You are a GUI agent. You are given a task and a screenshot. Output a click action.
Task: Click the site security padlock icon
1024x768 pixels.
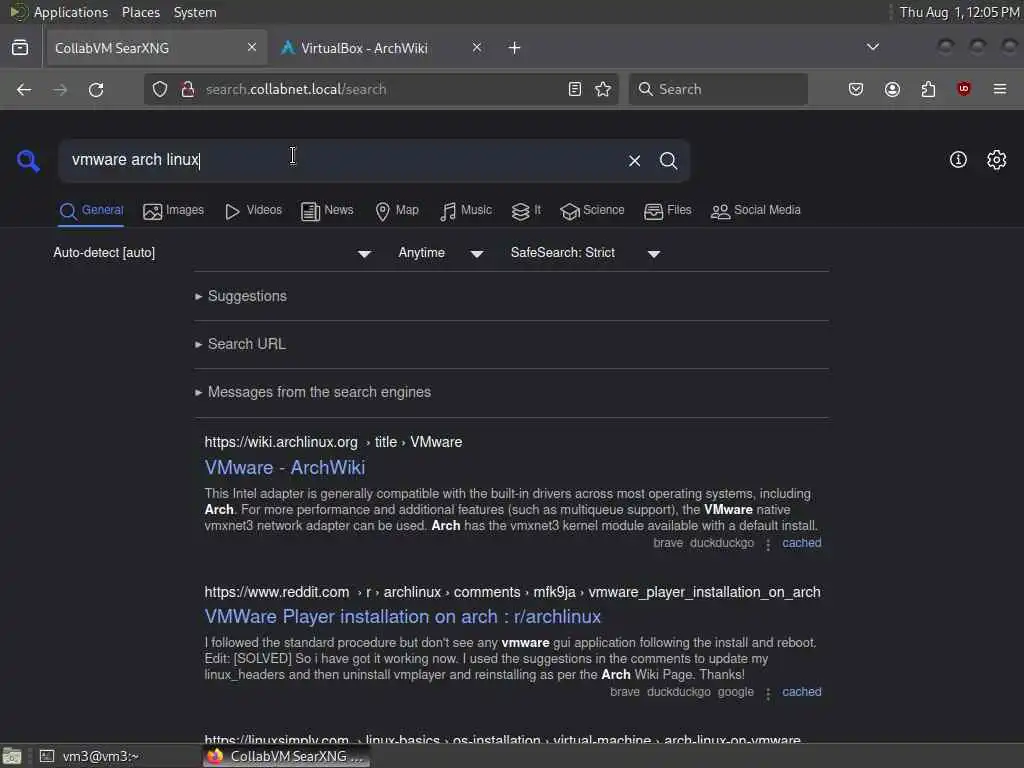click(x=187, y=89)
